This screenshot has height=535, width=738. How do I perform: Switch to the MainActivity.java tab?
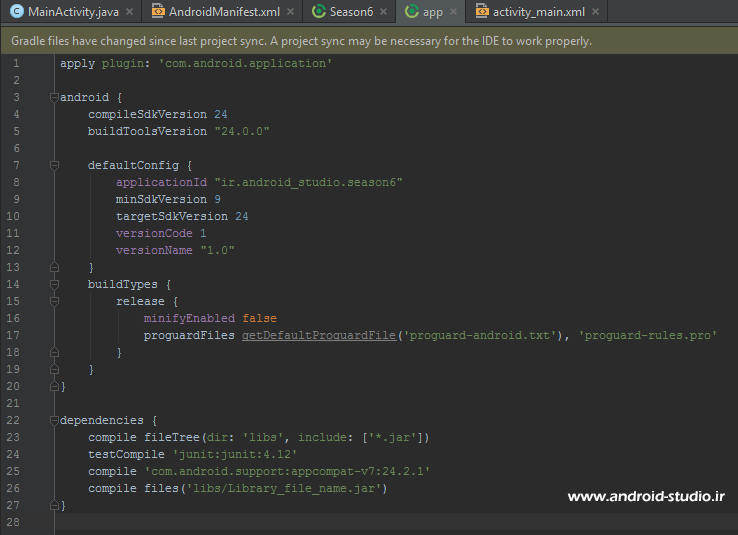click(72, 13)
